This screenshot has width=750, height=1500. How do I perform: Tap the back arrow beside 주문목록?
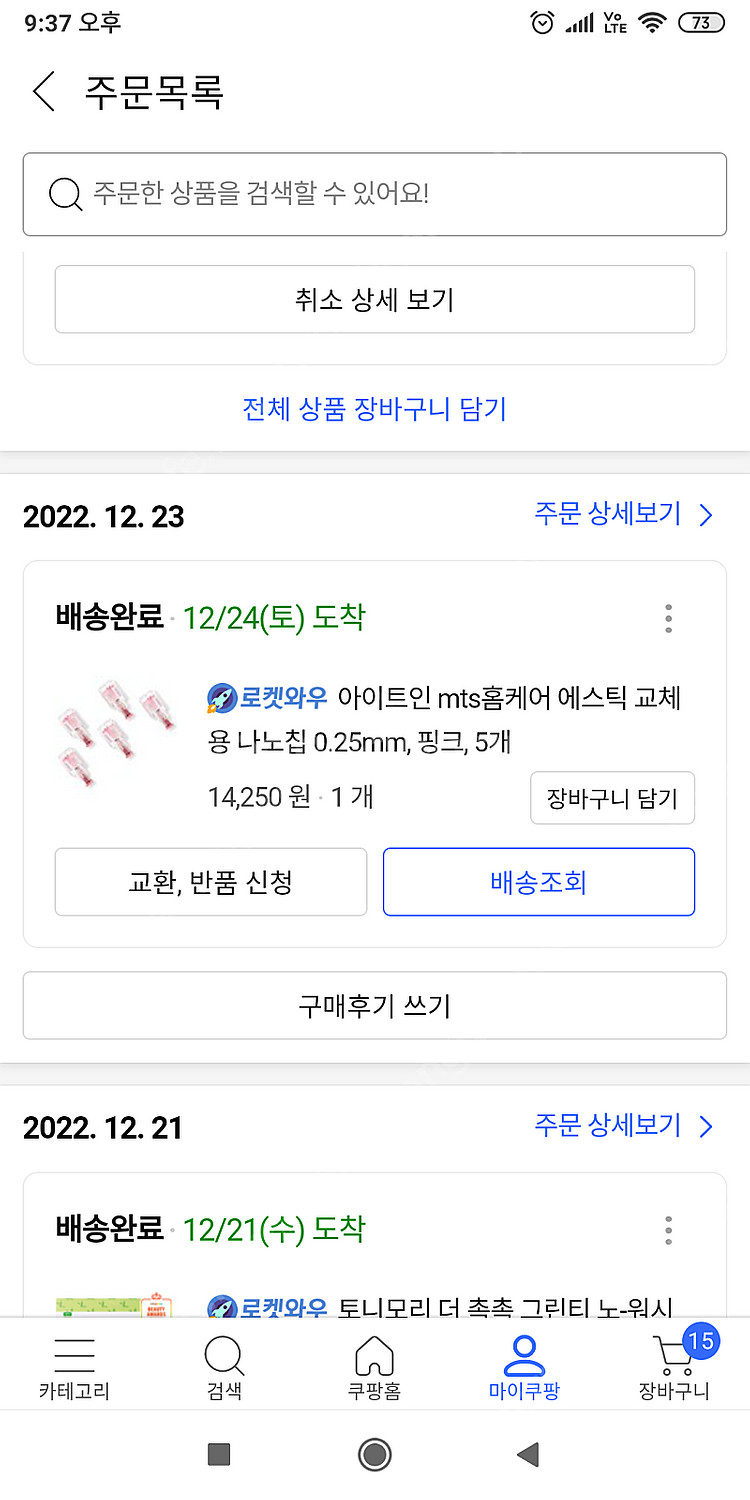(x=43, y=91)
